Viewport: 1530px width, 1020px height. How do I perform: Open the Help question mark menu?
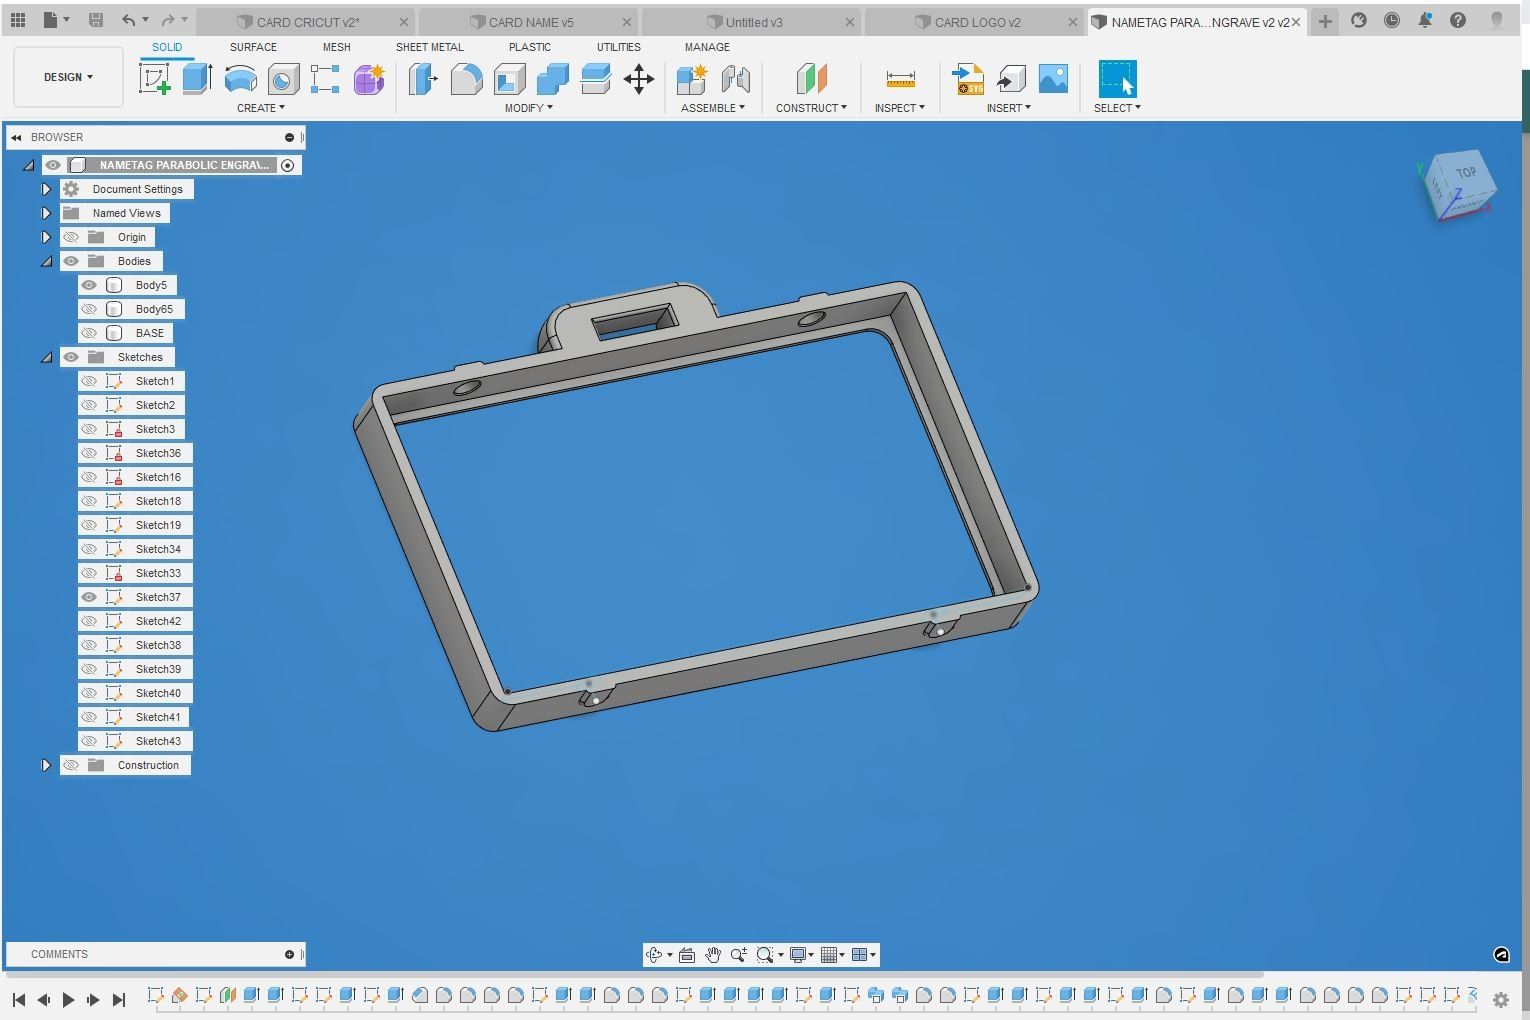1458,20
